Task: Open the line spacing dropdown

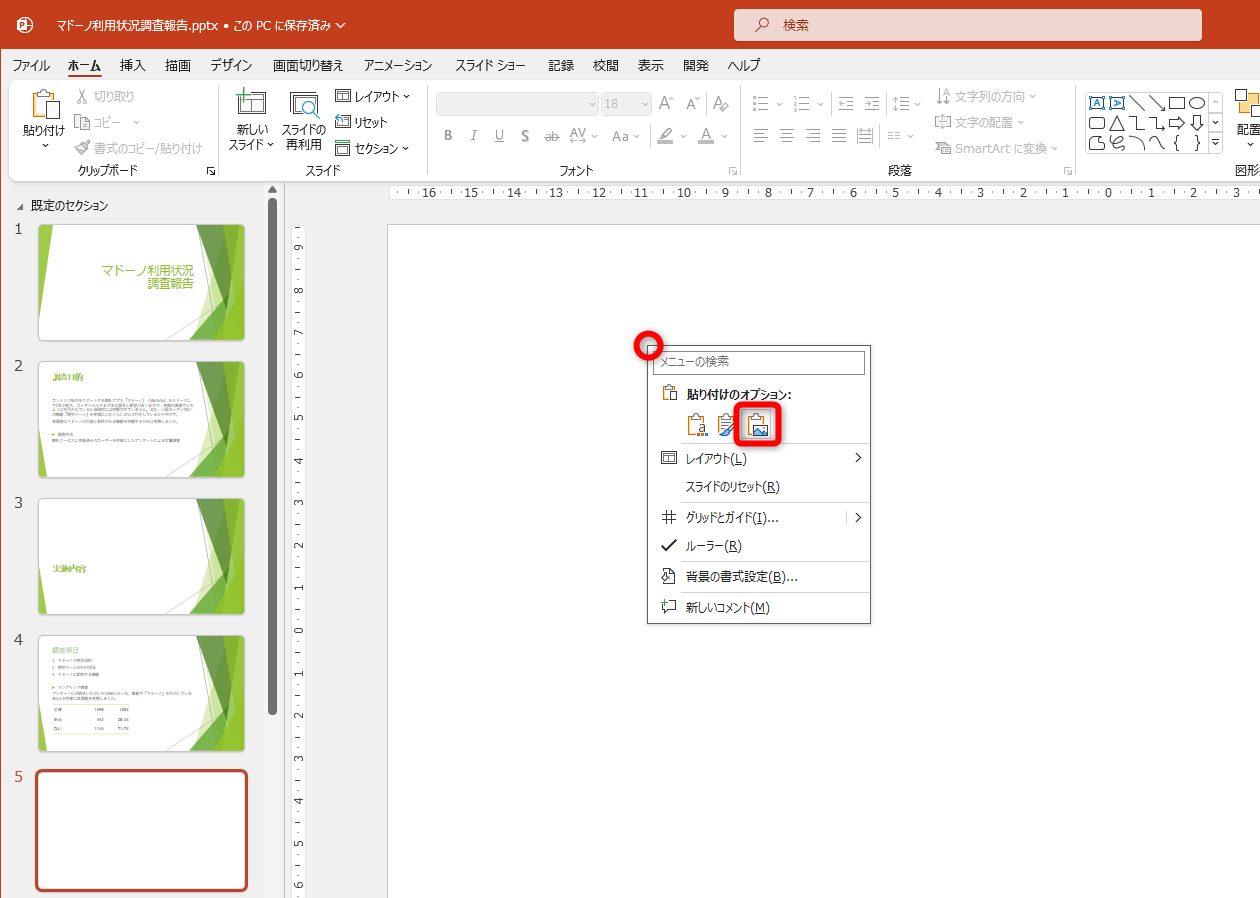Action: (x=907, y=104)
